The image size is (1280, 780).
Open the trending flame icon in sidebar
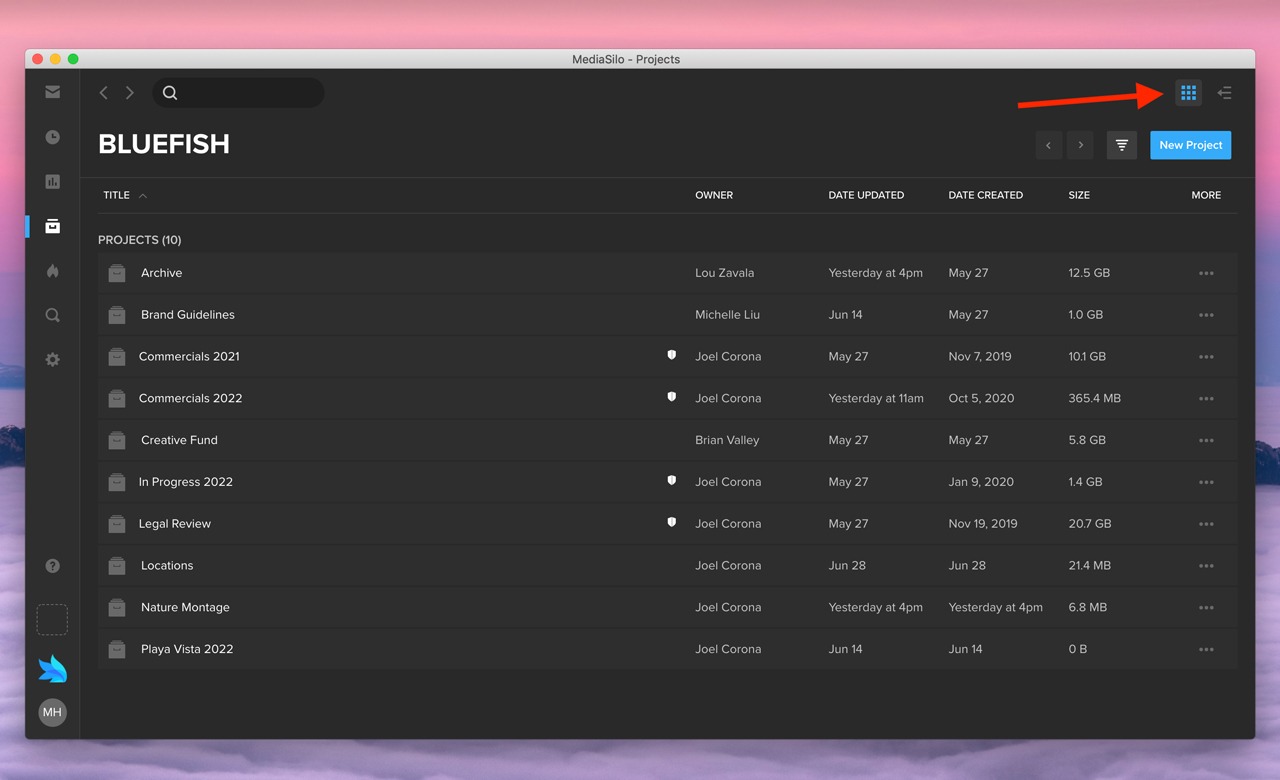(x=52, y=271)
